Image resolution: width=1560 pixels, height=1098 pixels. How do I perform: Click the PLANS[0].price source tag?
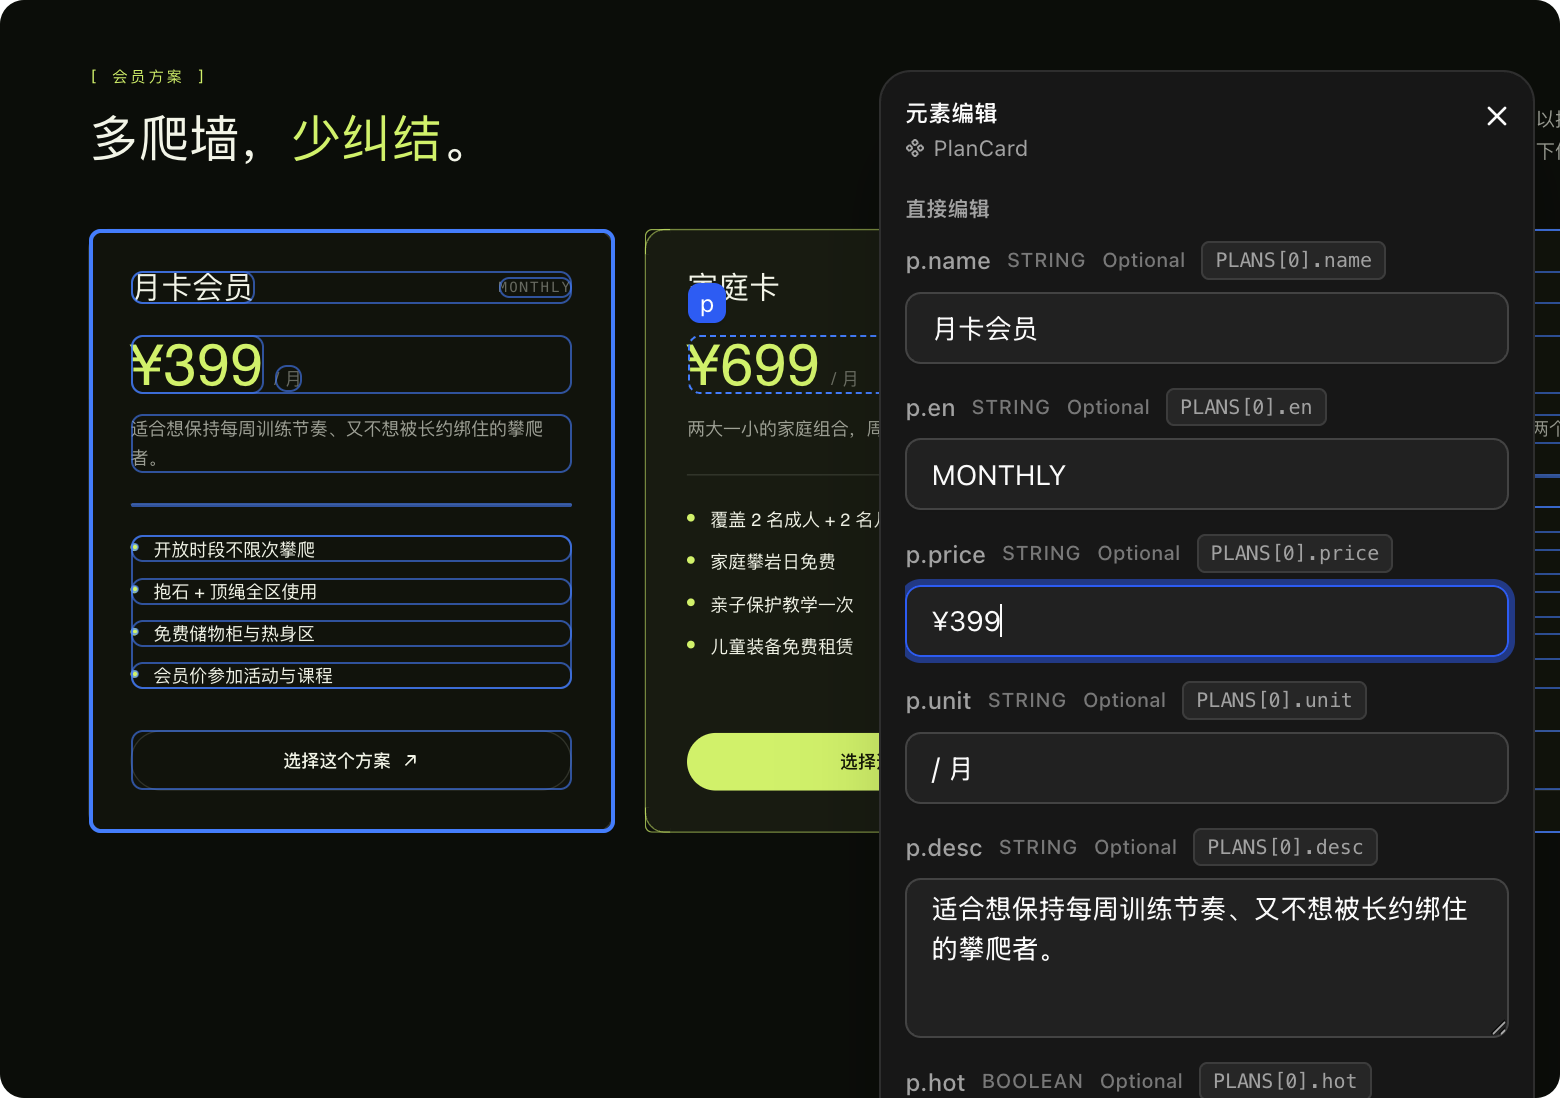point(1294,553)
